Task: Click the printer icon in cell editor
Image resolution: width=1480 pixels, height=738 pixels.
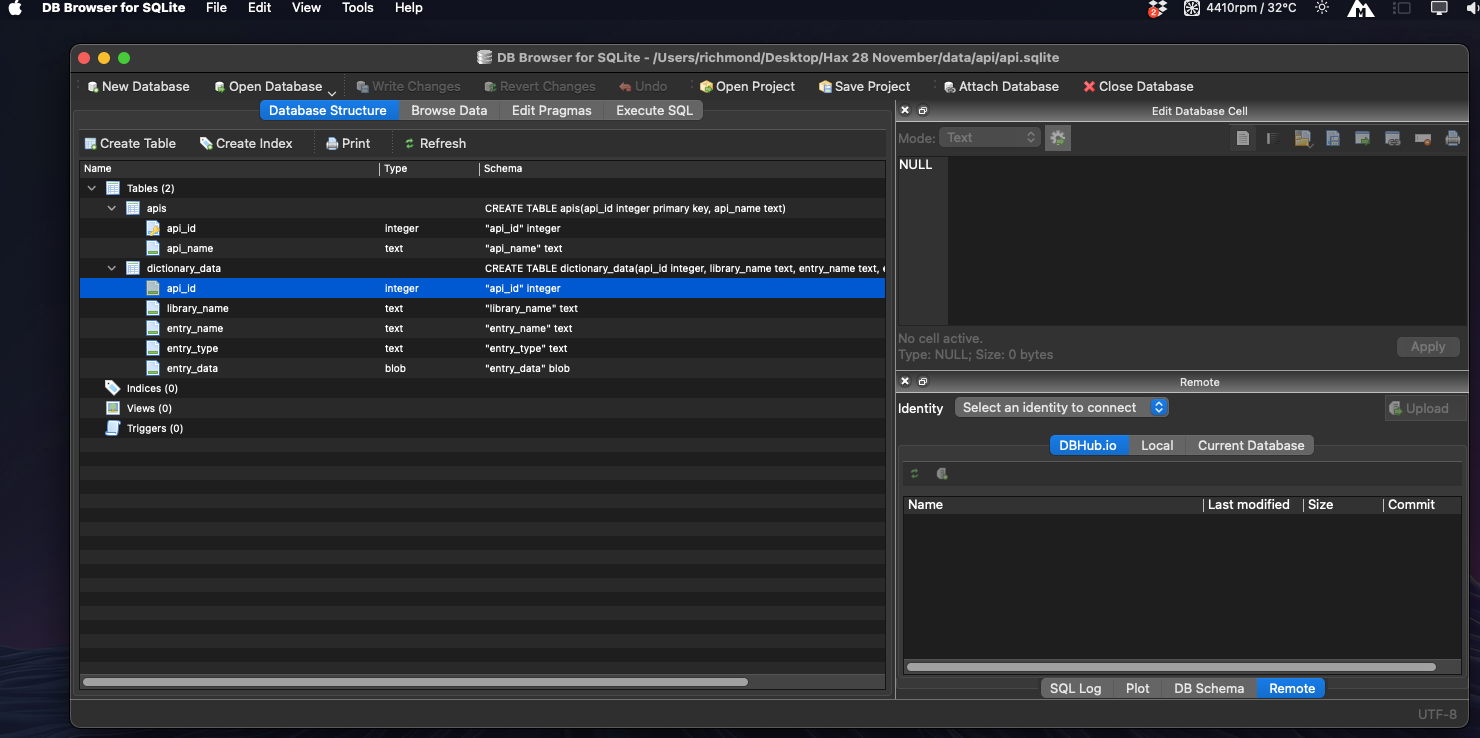Action: point(1453,138)
